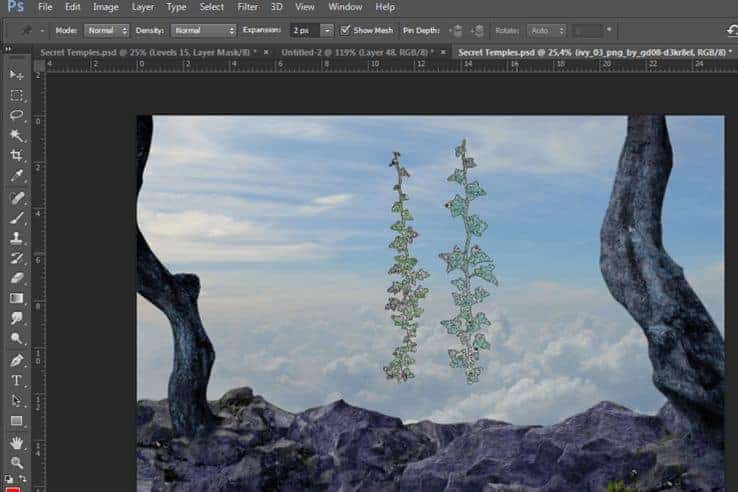This screenshot has width=738, height=492.
Task: Open the Mode dropdown set to Normal
Action: [106, 31]
